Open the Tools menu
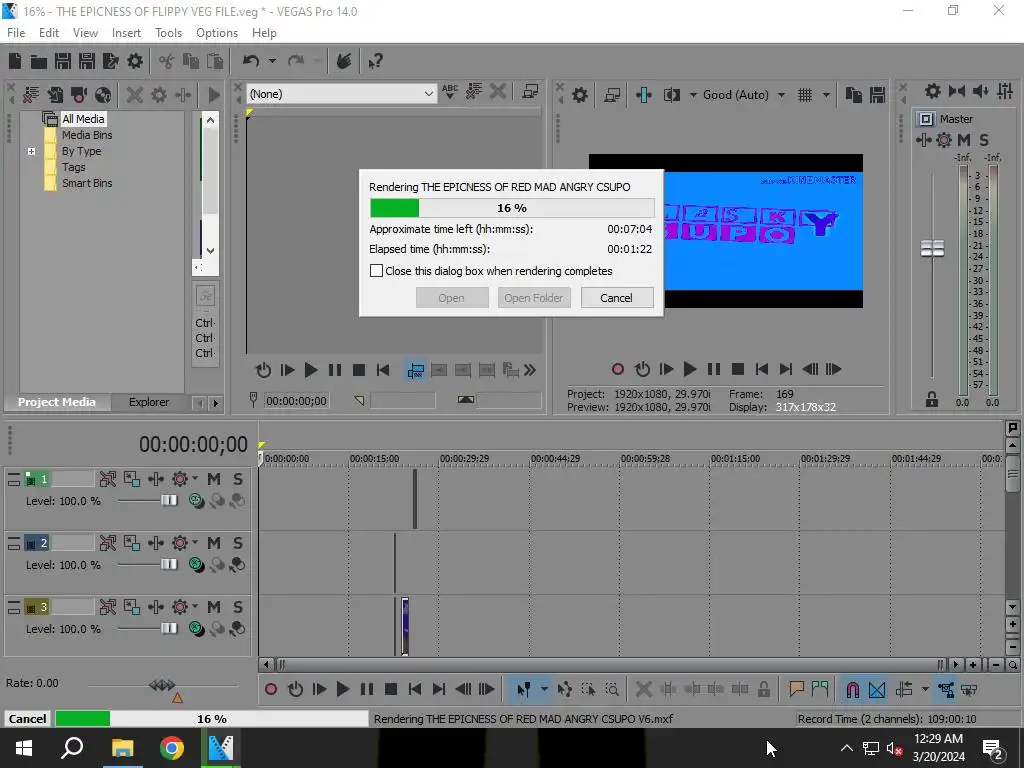 pyautogui.click(x=168, y=33)
